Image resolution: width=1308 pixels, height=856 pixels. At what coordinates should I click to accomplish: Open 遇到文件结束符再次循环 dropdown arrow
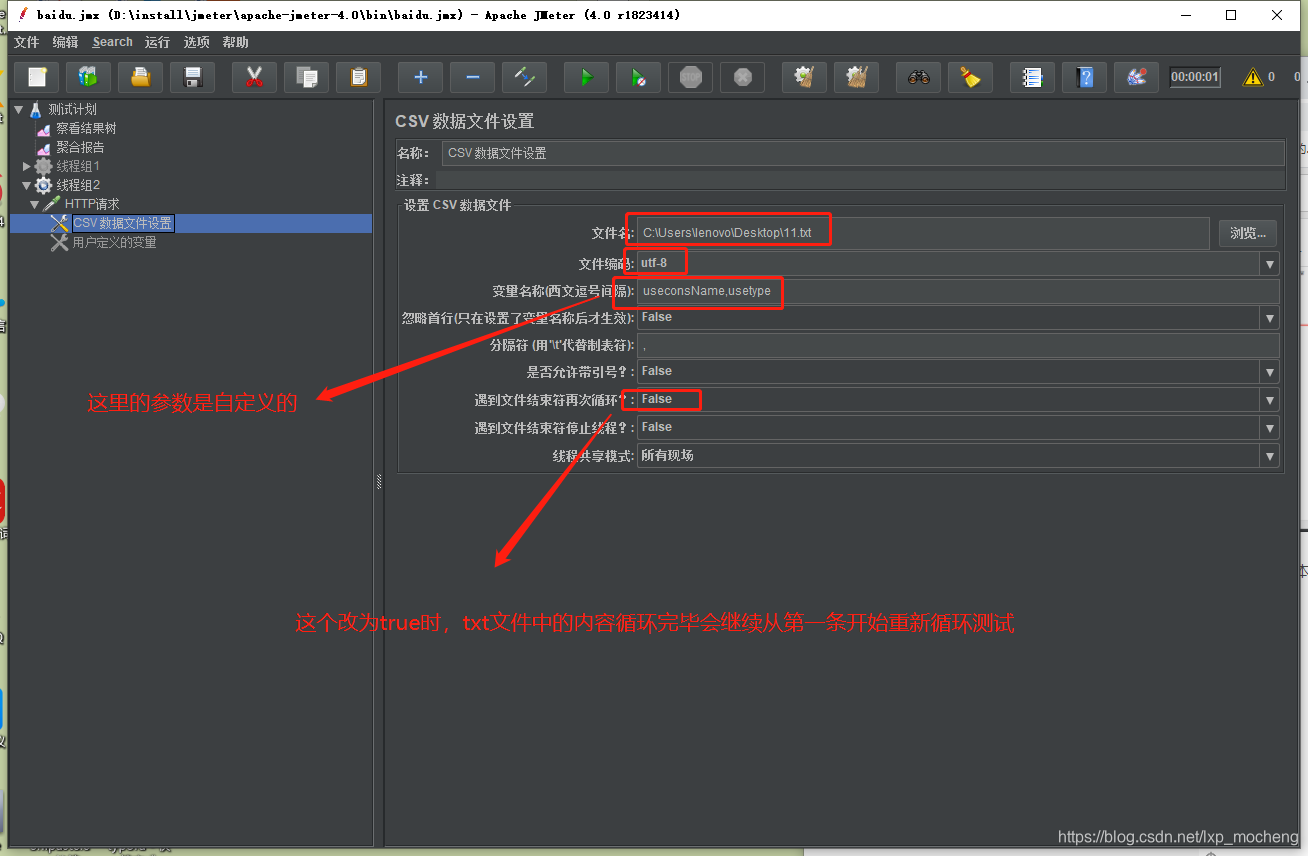[1270, 400]
